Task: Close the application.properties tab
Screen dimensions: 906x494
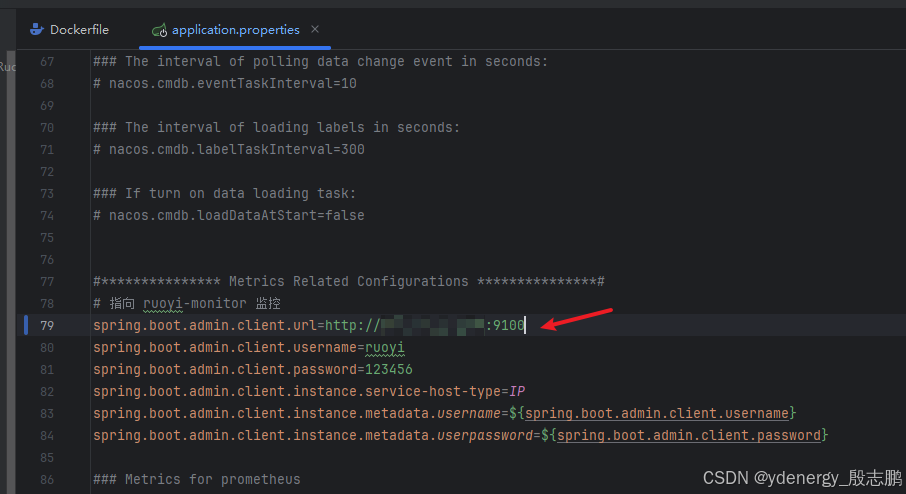Action: (315, 30)
